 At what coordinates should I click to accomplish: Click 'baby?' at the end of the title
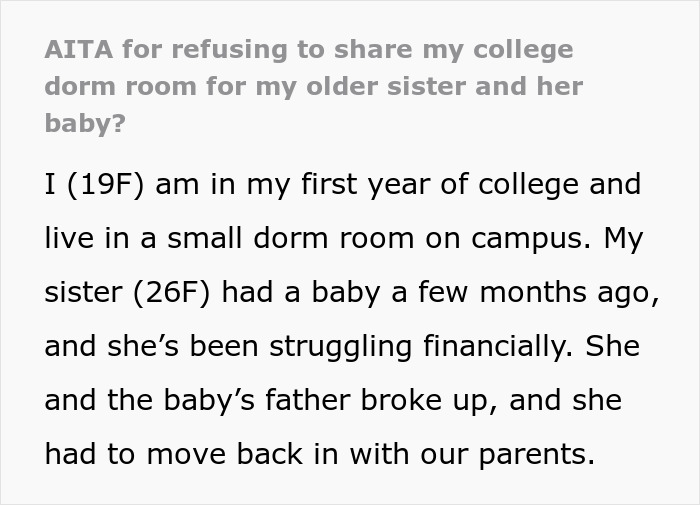tap(86, 123)
